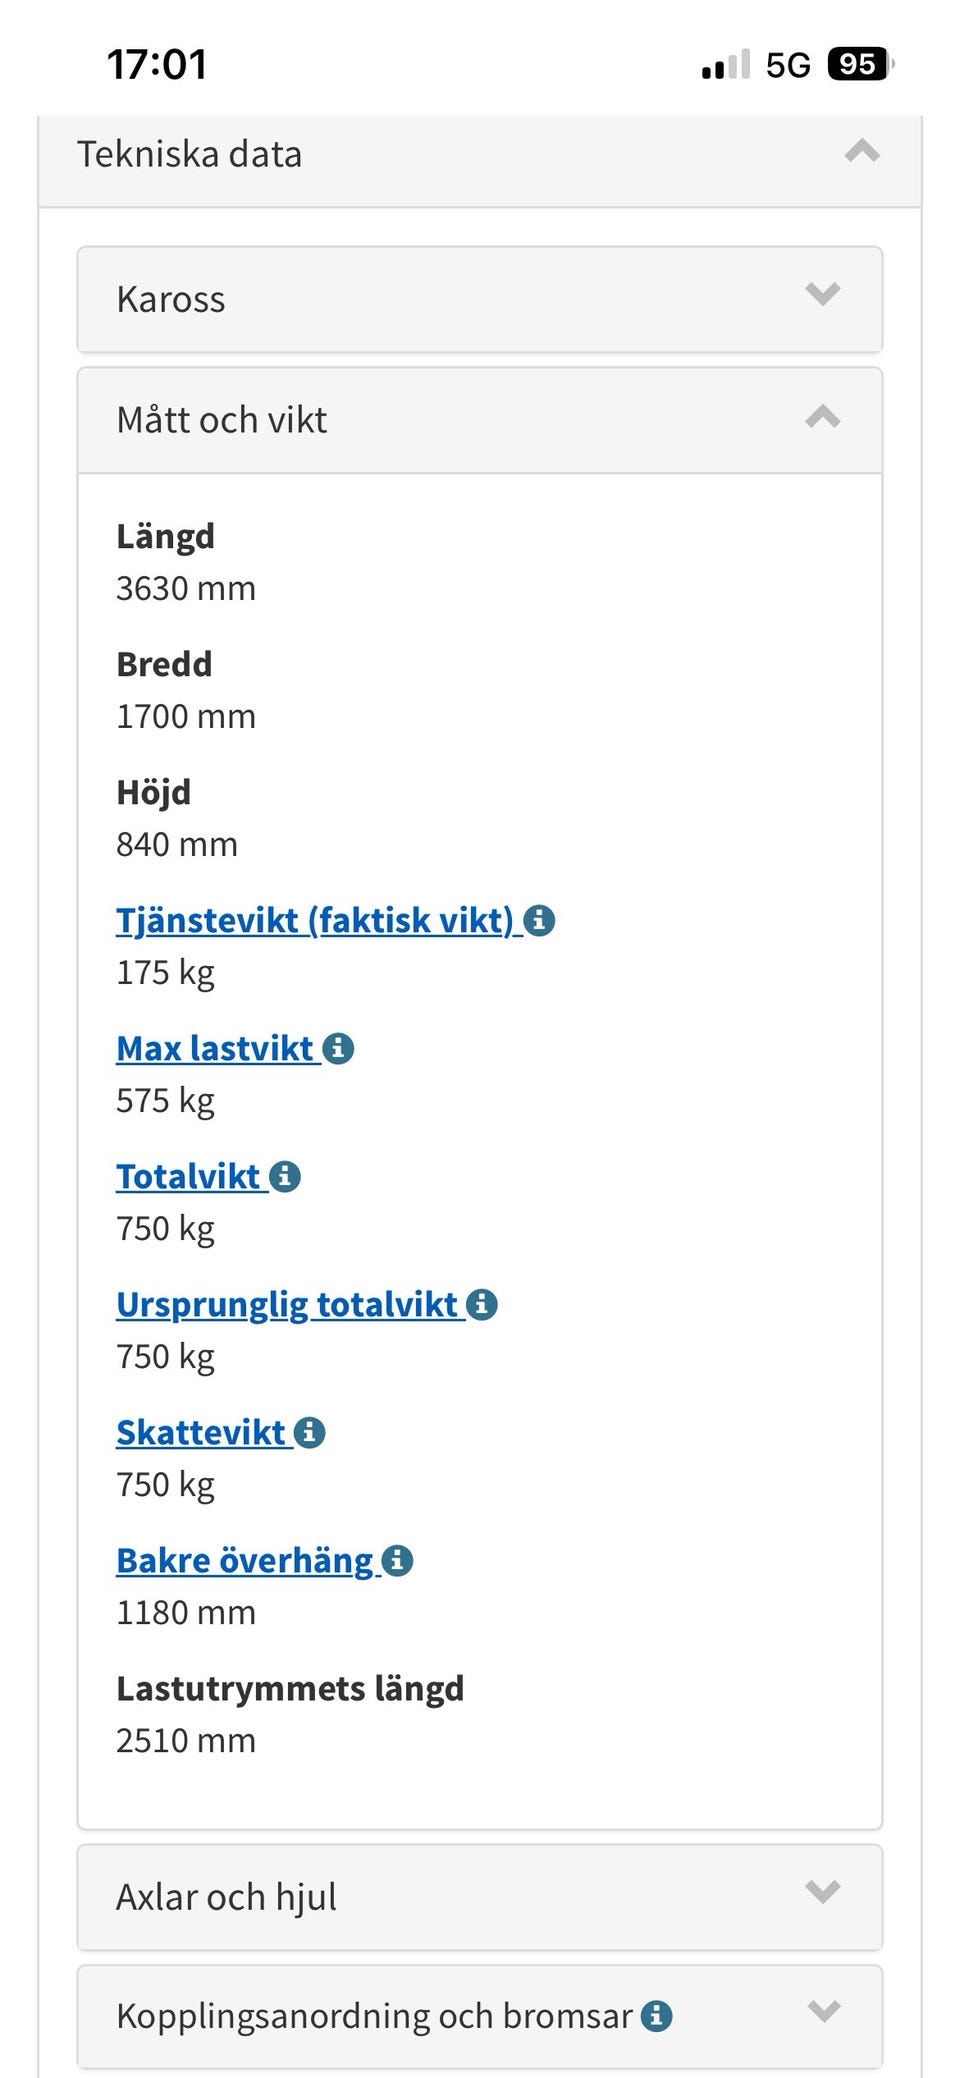
Task: Collapse the Tekniska data section
Action: [861, 152]
